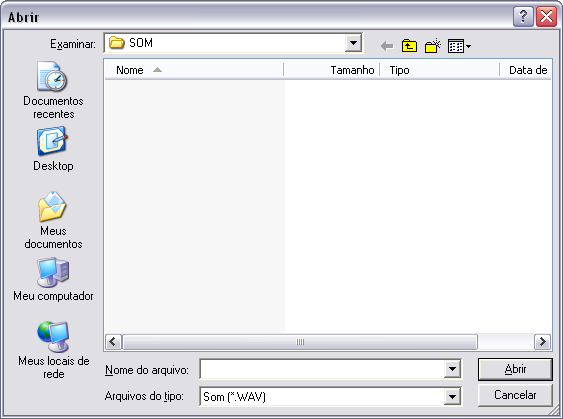This screenshot has width=563, height=419.
Task: Open Documentos recentes in the places bar
Action: 53,90
